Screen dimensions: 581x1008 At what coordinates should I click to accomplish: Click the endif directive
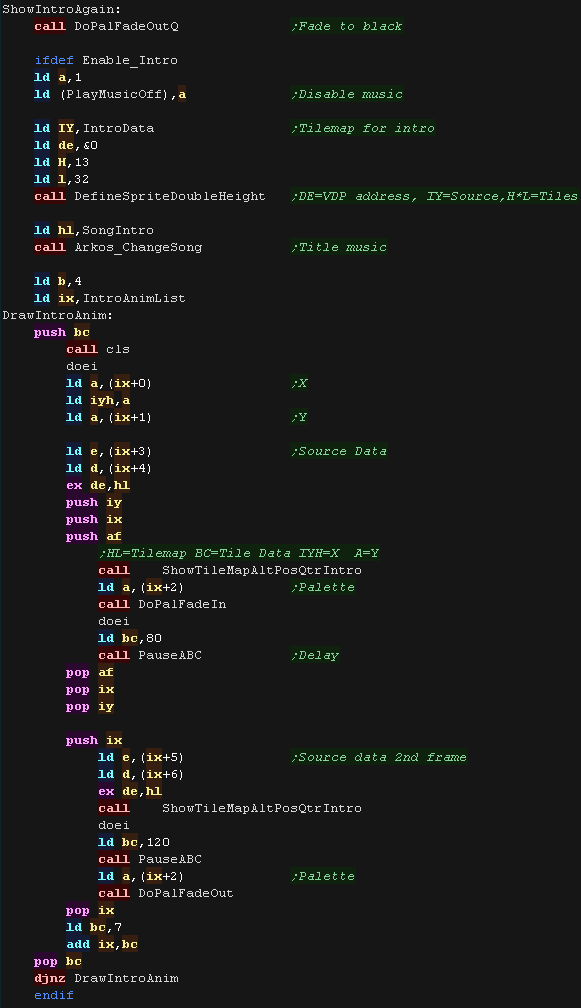(x=54, y=994)
